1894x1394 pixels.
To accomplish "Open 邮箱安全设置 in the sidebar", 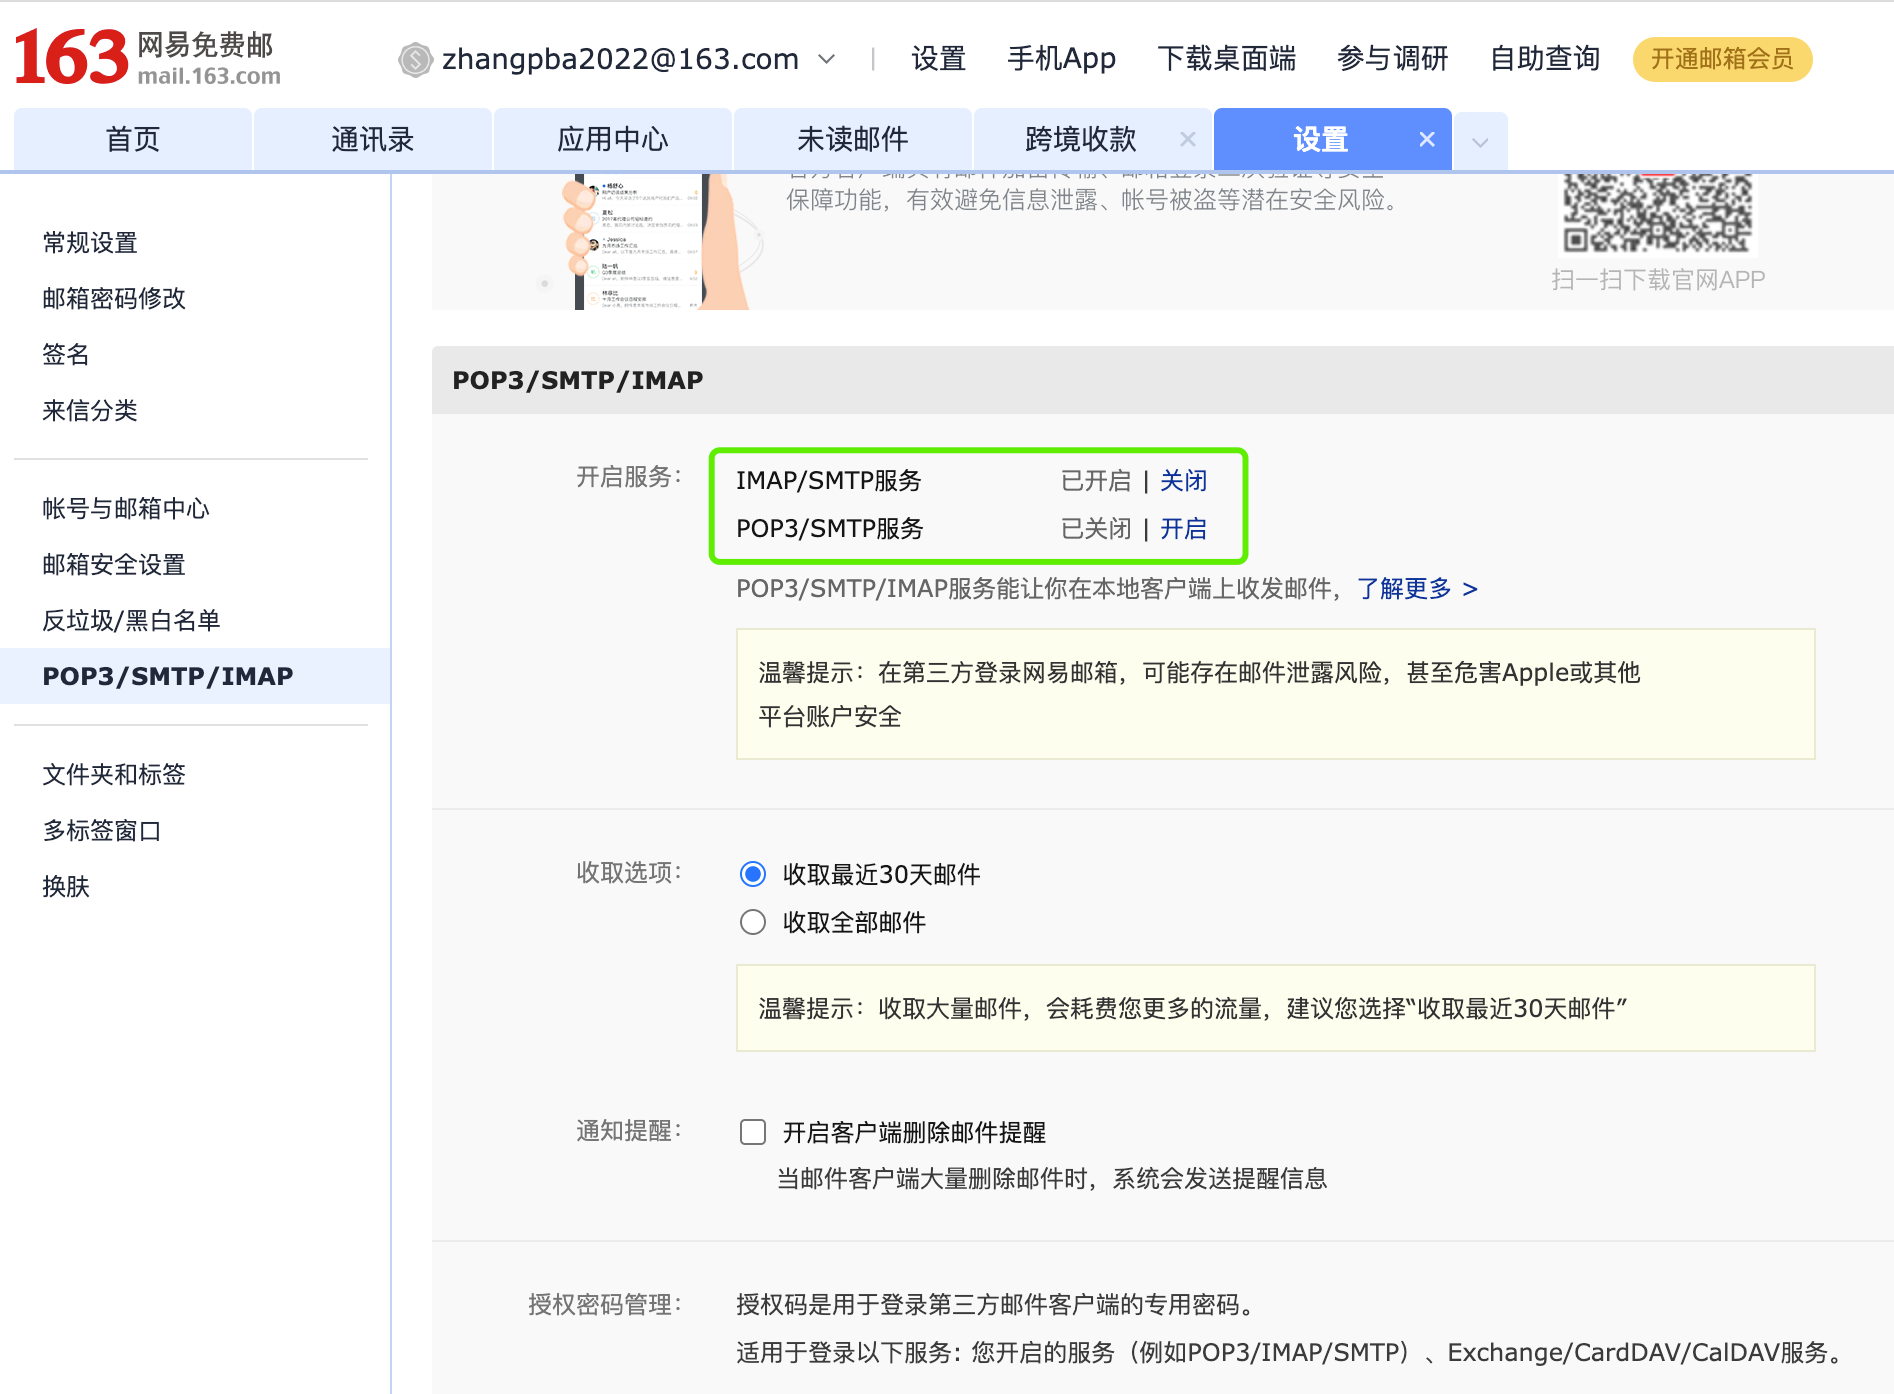I will [114, 565].
